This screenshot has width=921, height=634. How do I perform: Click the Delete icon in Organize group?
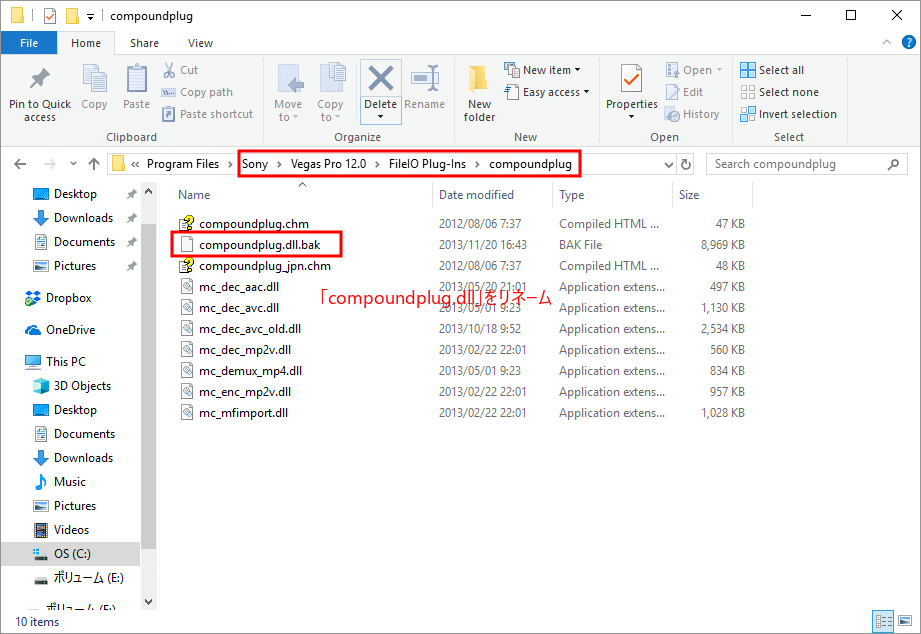(x=380, y=80)
